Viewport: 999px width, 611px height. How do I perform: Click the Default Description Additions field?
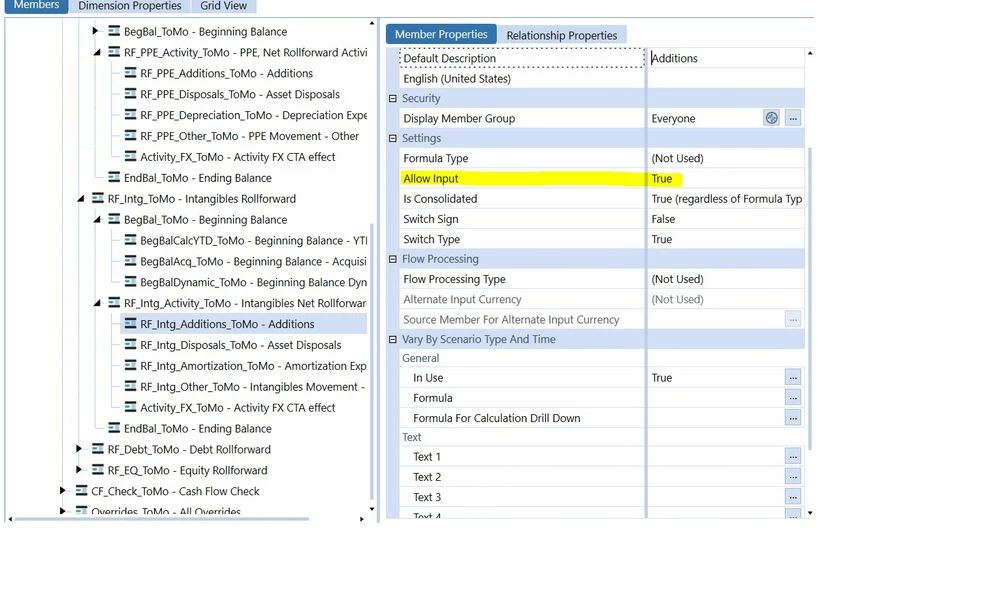tap(726, 58)
